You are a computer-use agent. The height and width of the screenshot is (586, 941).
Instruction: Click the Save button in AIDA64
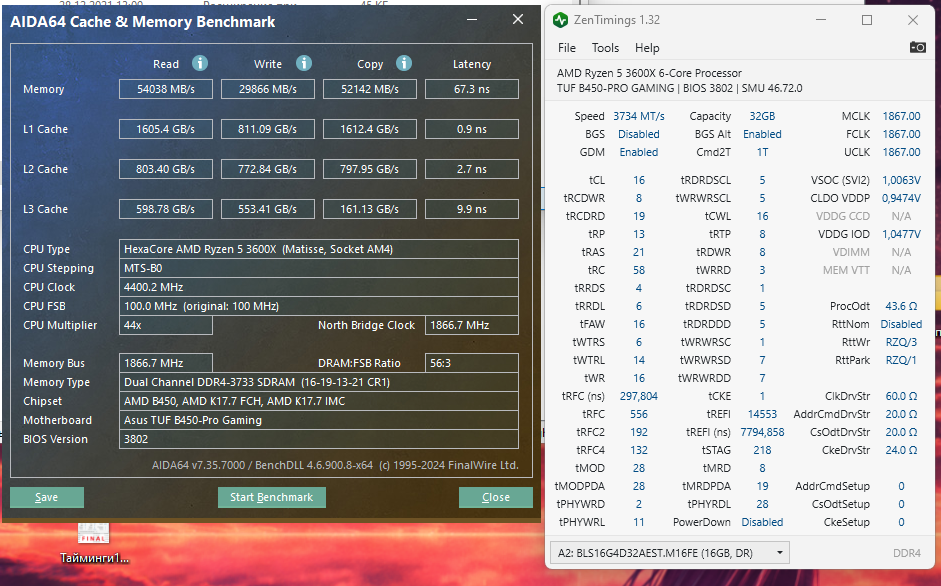(47, 497)
